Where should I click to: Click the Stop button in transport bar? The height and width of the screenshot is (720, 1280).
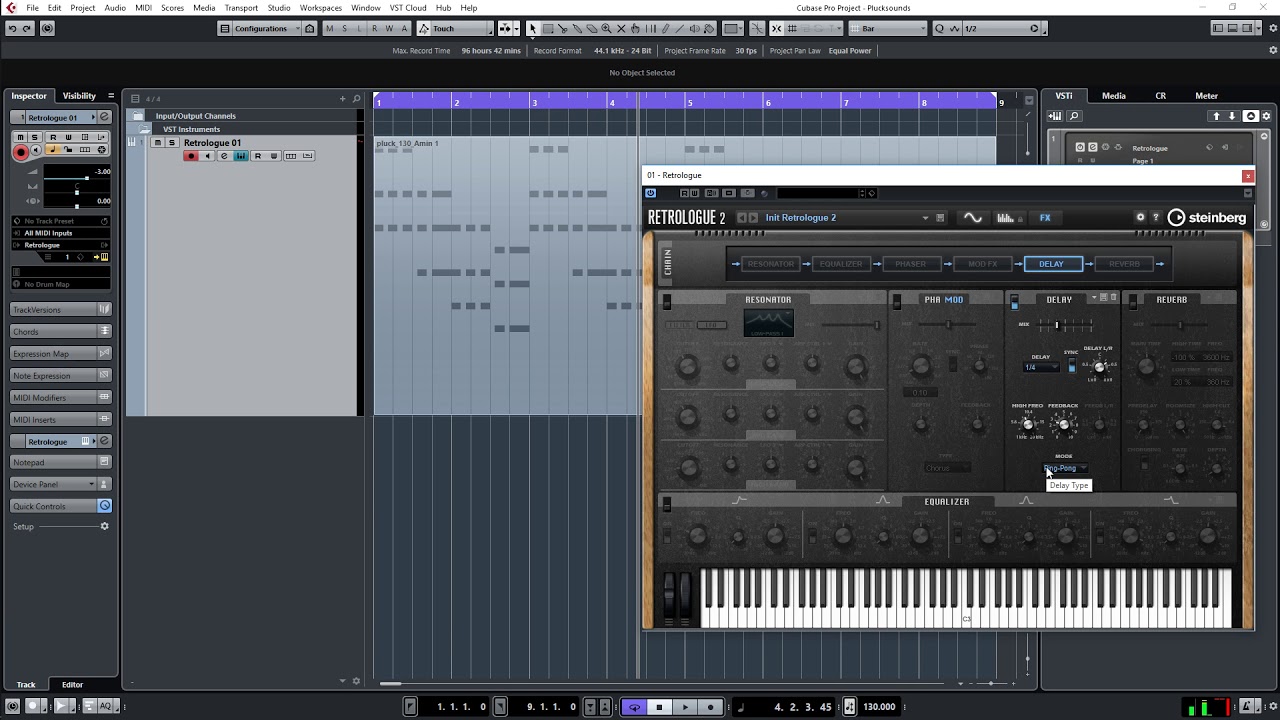[x=659, y=707]
